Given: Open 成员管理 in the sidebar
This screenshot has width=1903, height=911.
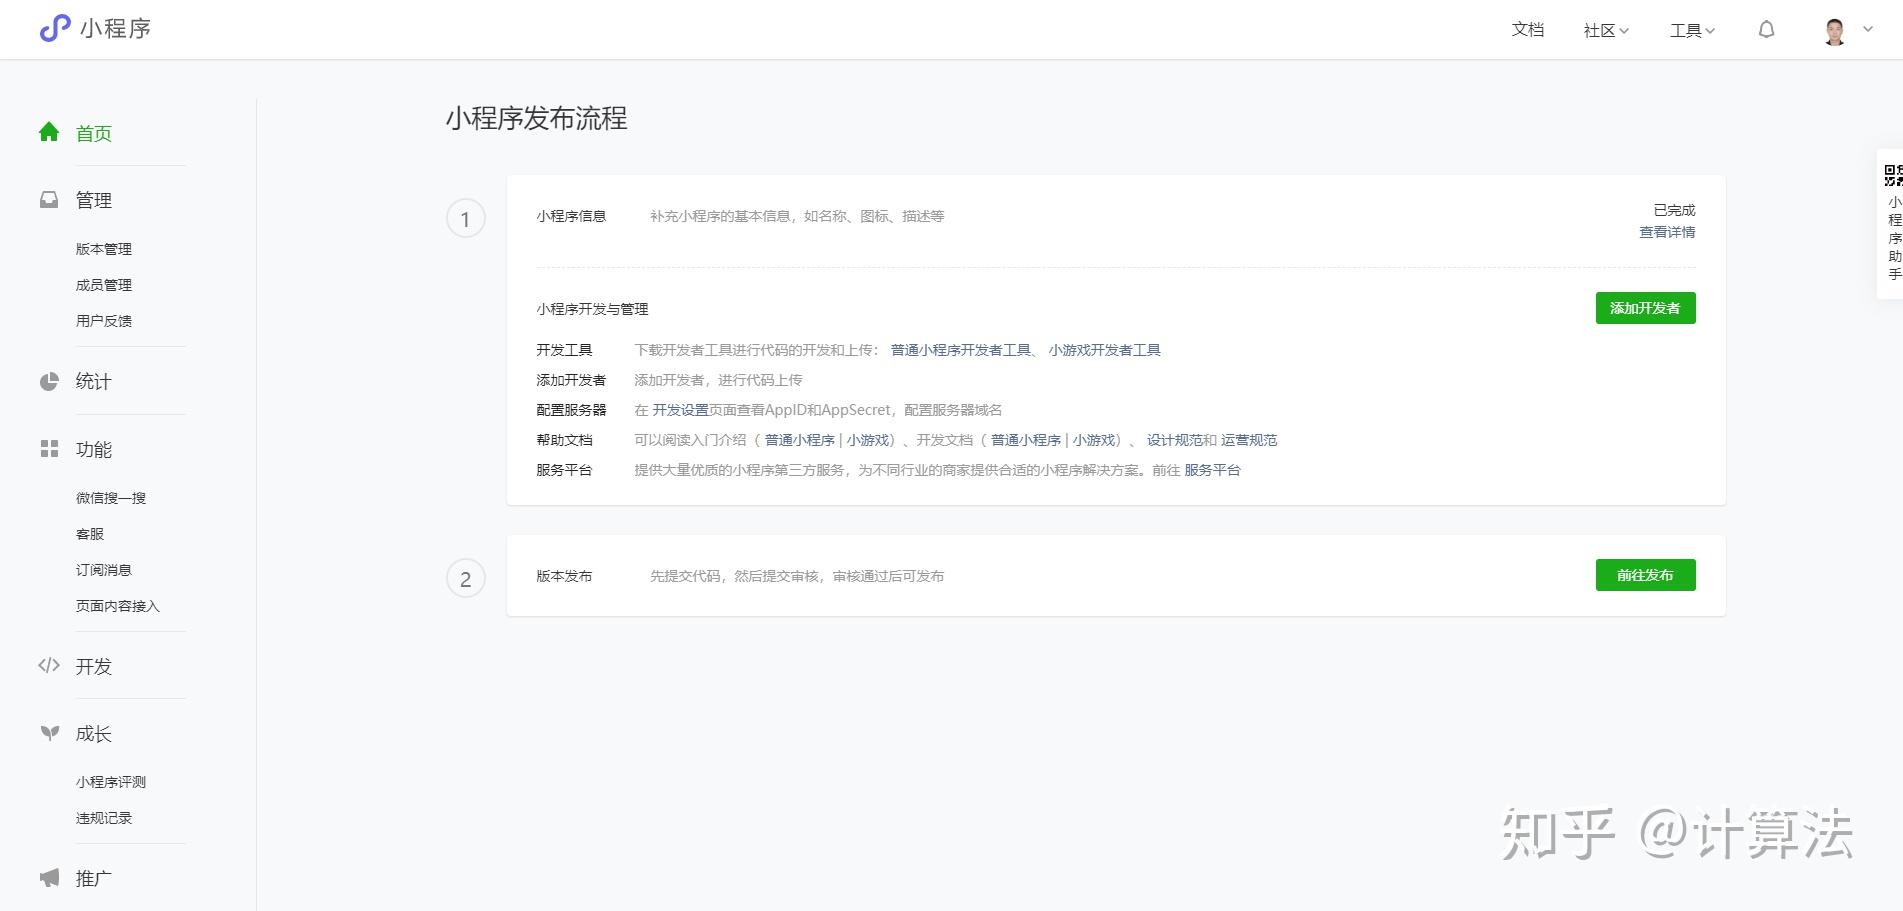Looking at the screenshot, I should click(x=104, y=285).
